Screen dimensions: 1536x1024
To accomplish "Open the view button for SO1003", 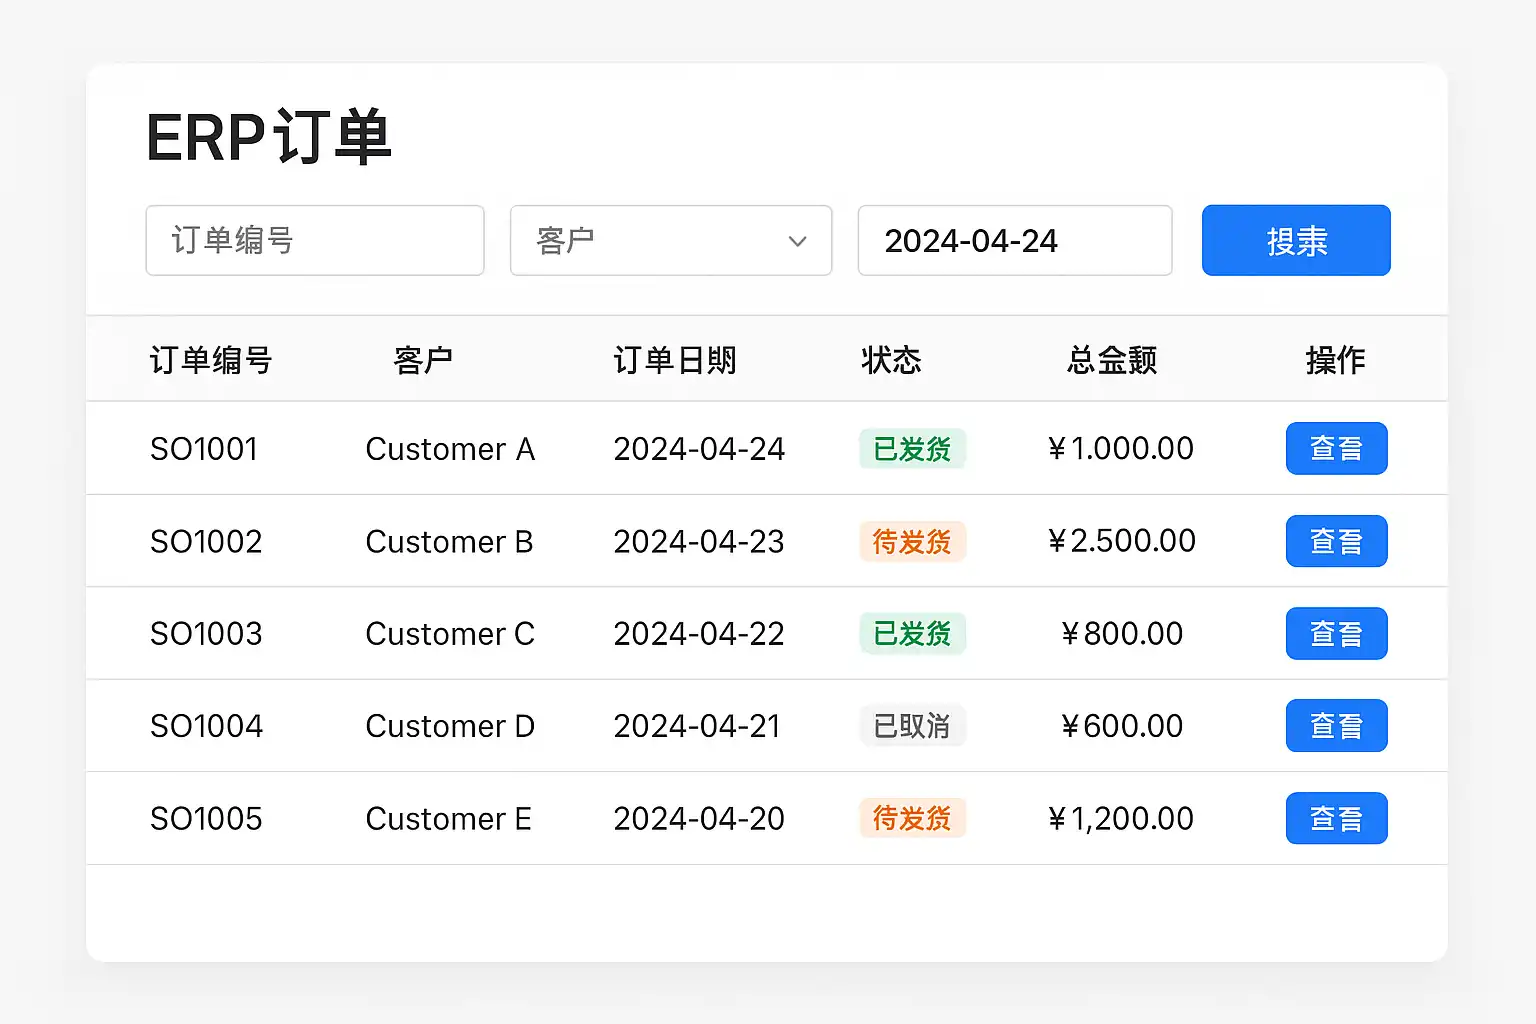I will [x=1336, y=634].
